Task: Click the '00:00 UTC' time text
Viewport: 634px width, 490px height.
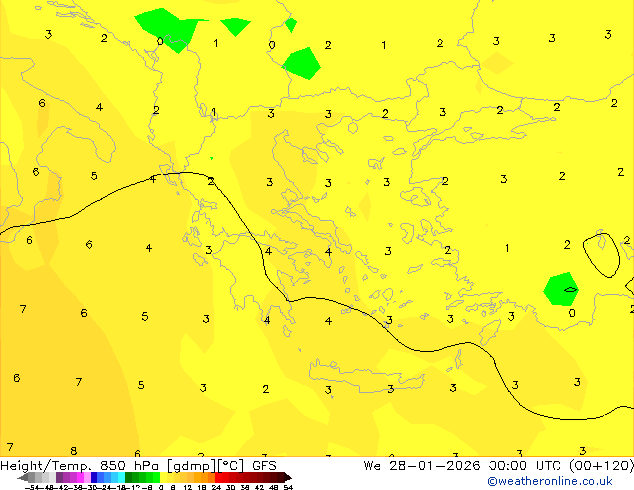Action: 525,466
